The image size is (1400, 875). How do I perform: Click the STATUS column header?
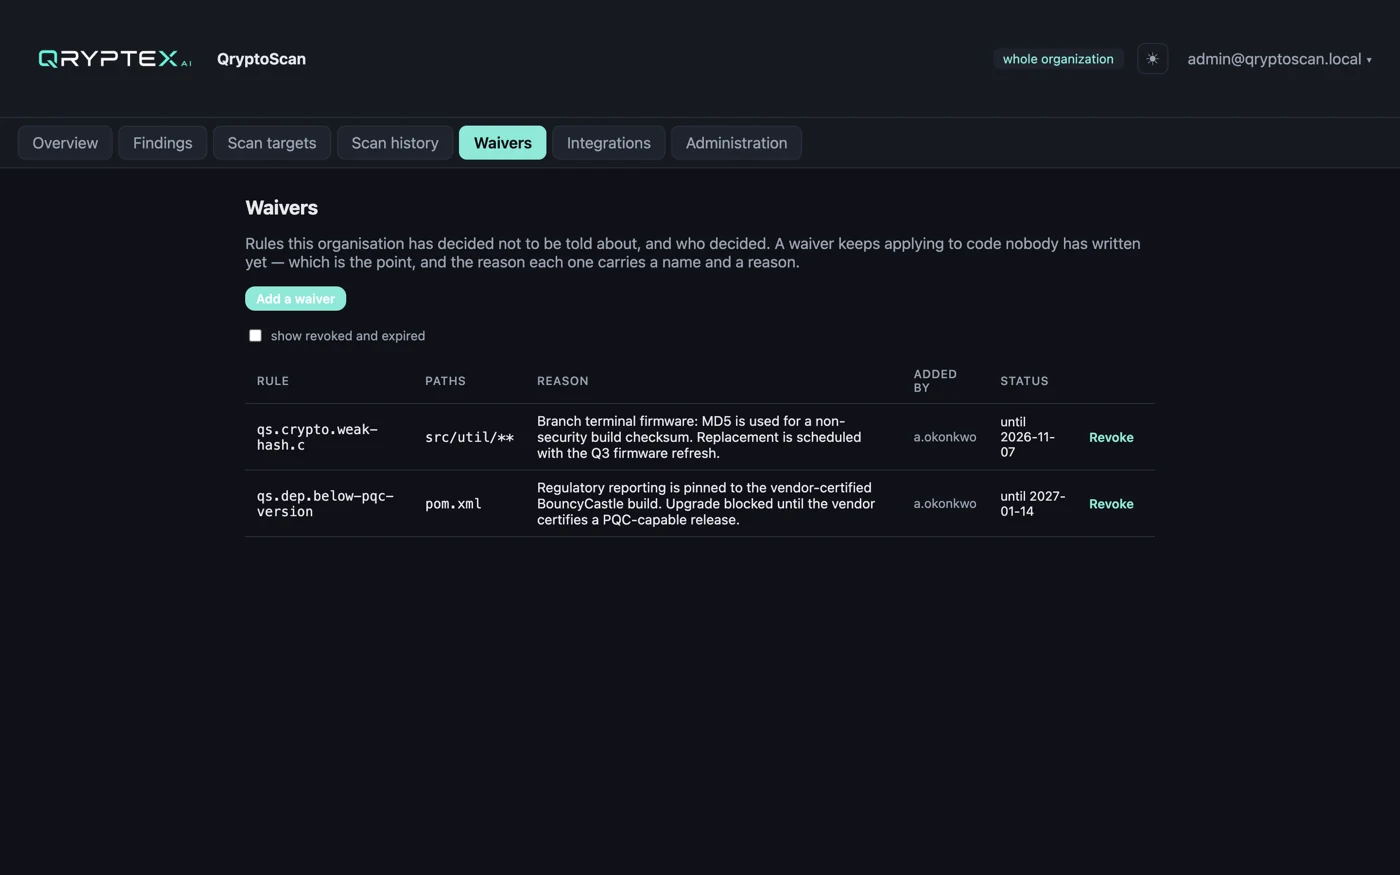pyautogui.click(x=1024, y=381)
